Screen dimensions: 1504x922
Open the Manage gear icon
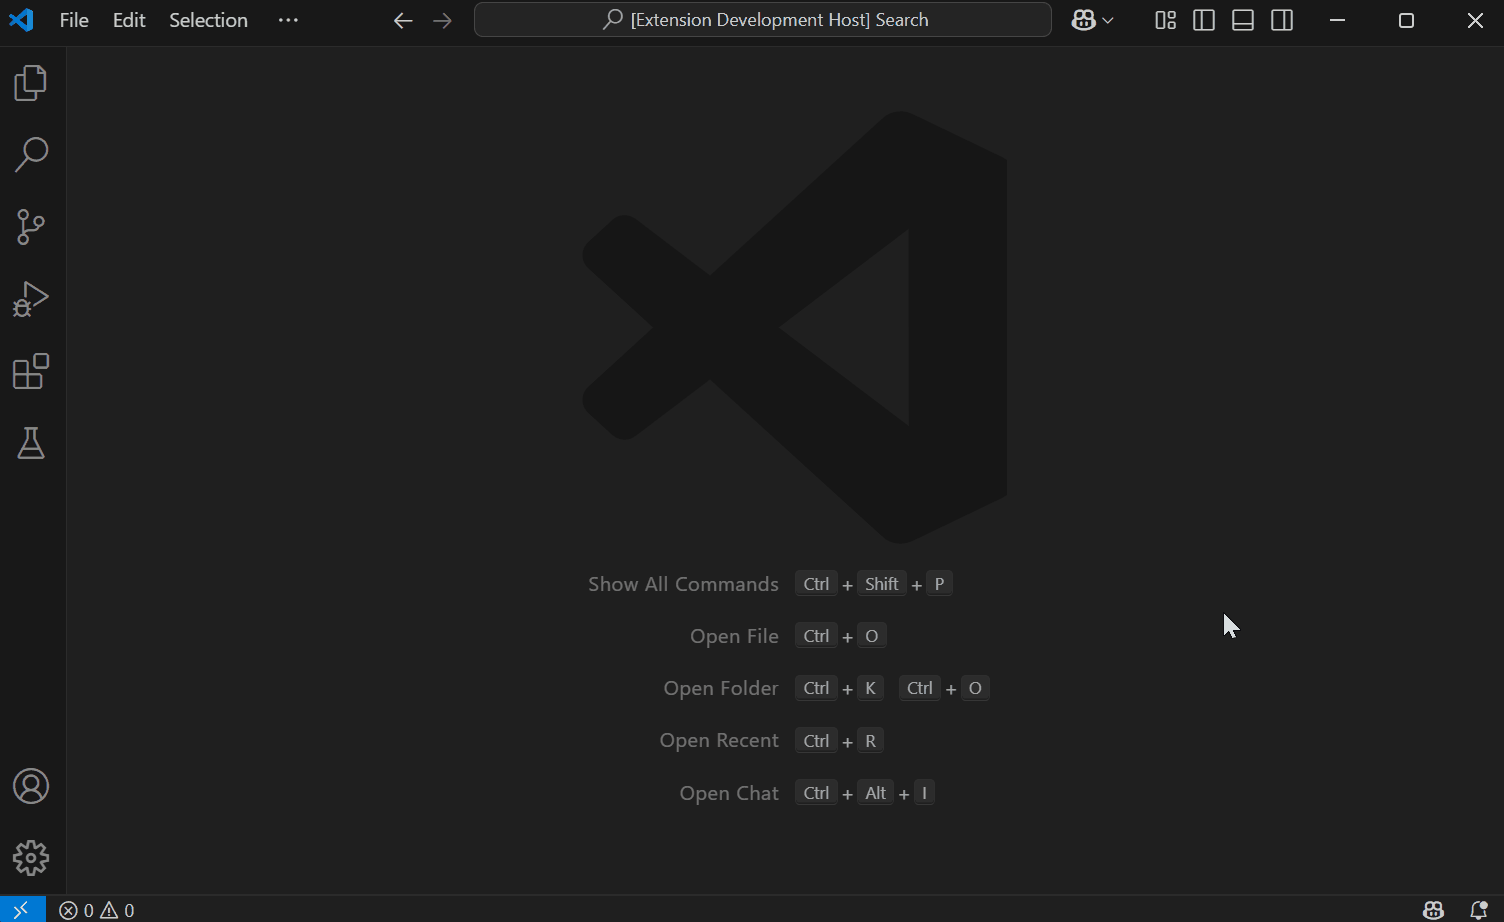31,858
